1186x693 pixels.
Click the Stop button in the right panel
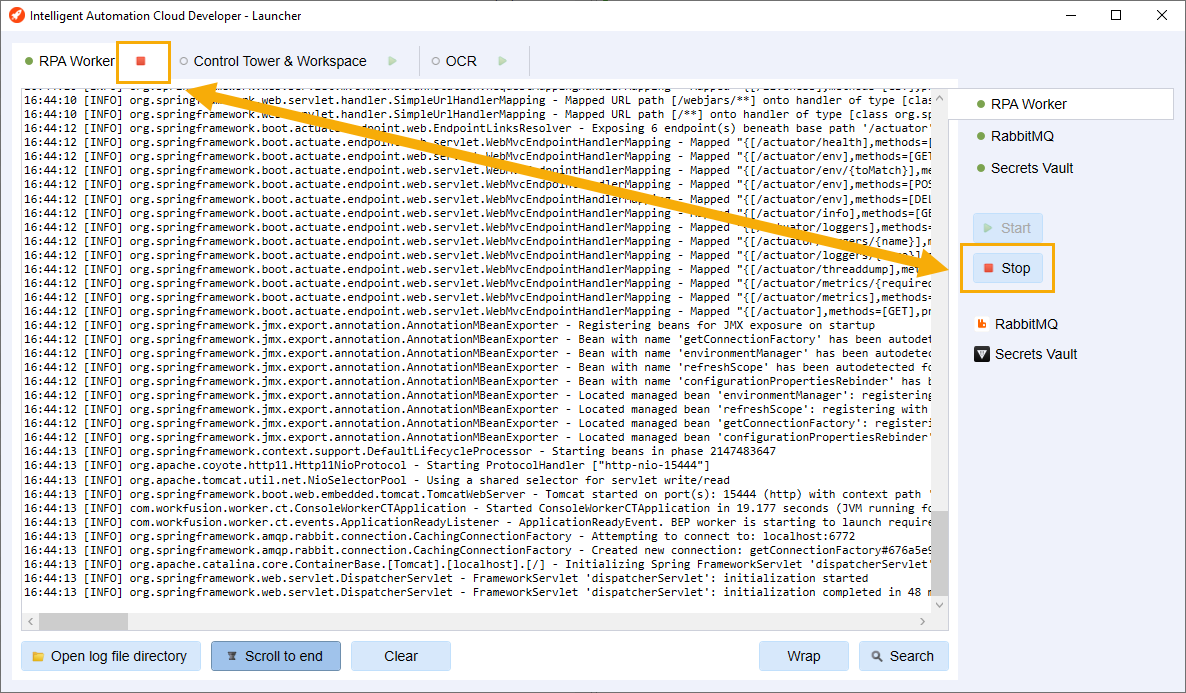[x=1007, y=268]
